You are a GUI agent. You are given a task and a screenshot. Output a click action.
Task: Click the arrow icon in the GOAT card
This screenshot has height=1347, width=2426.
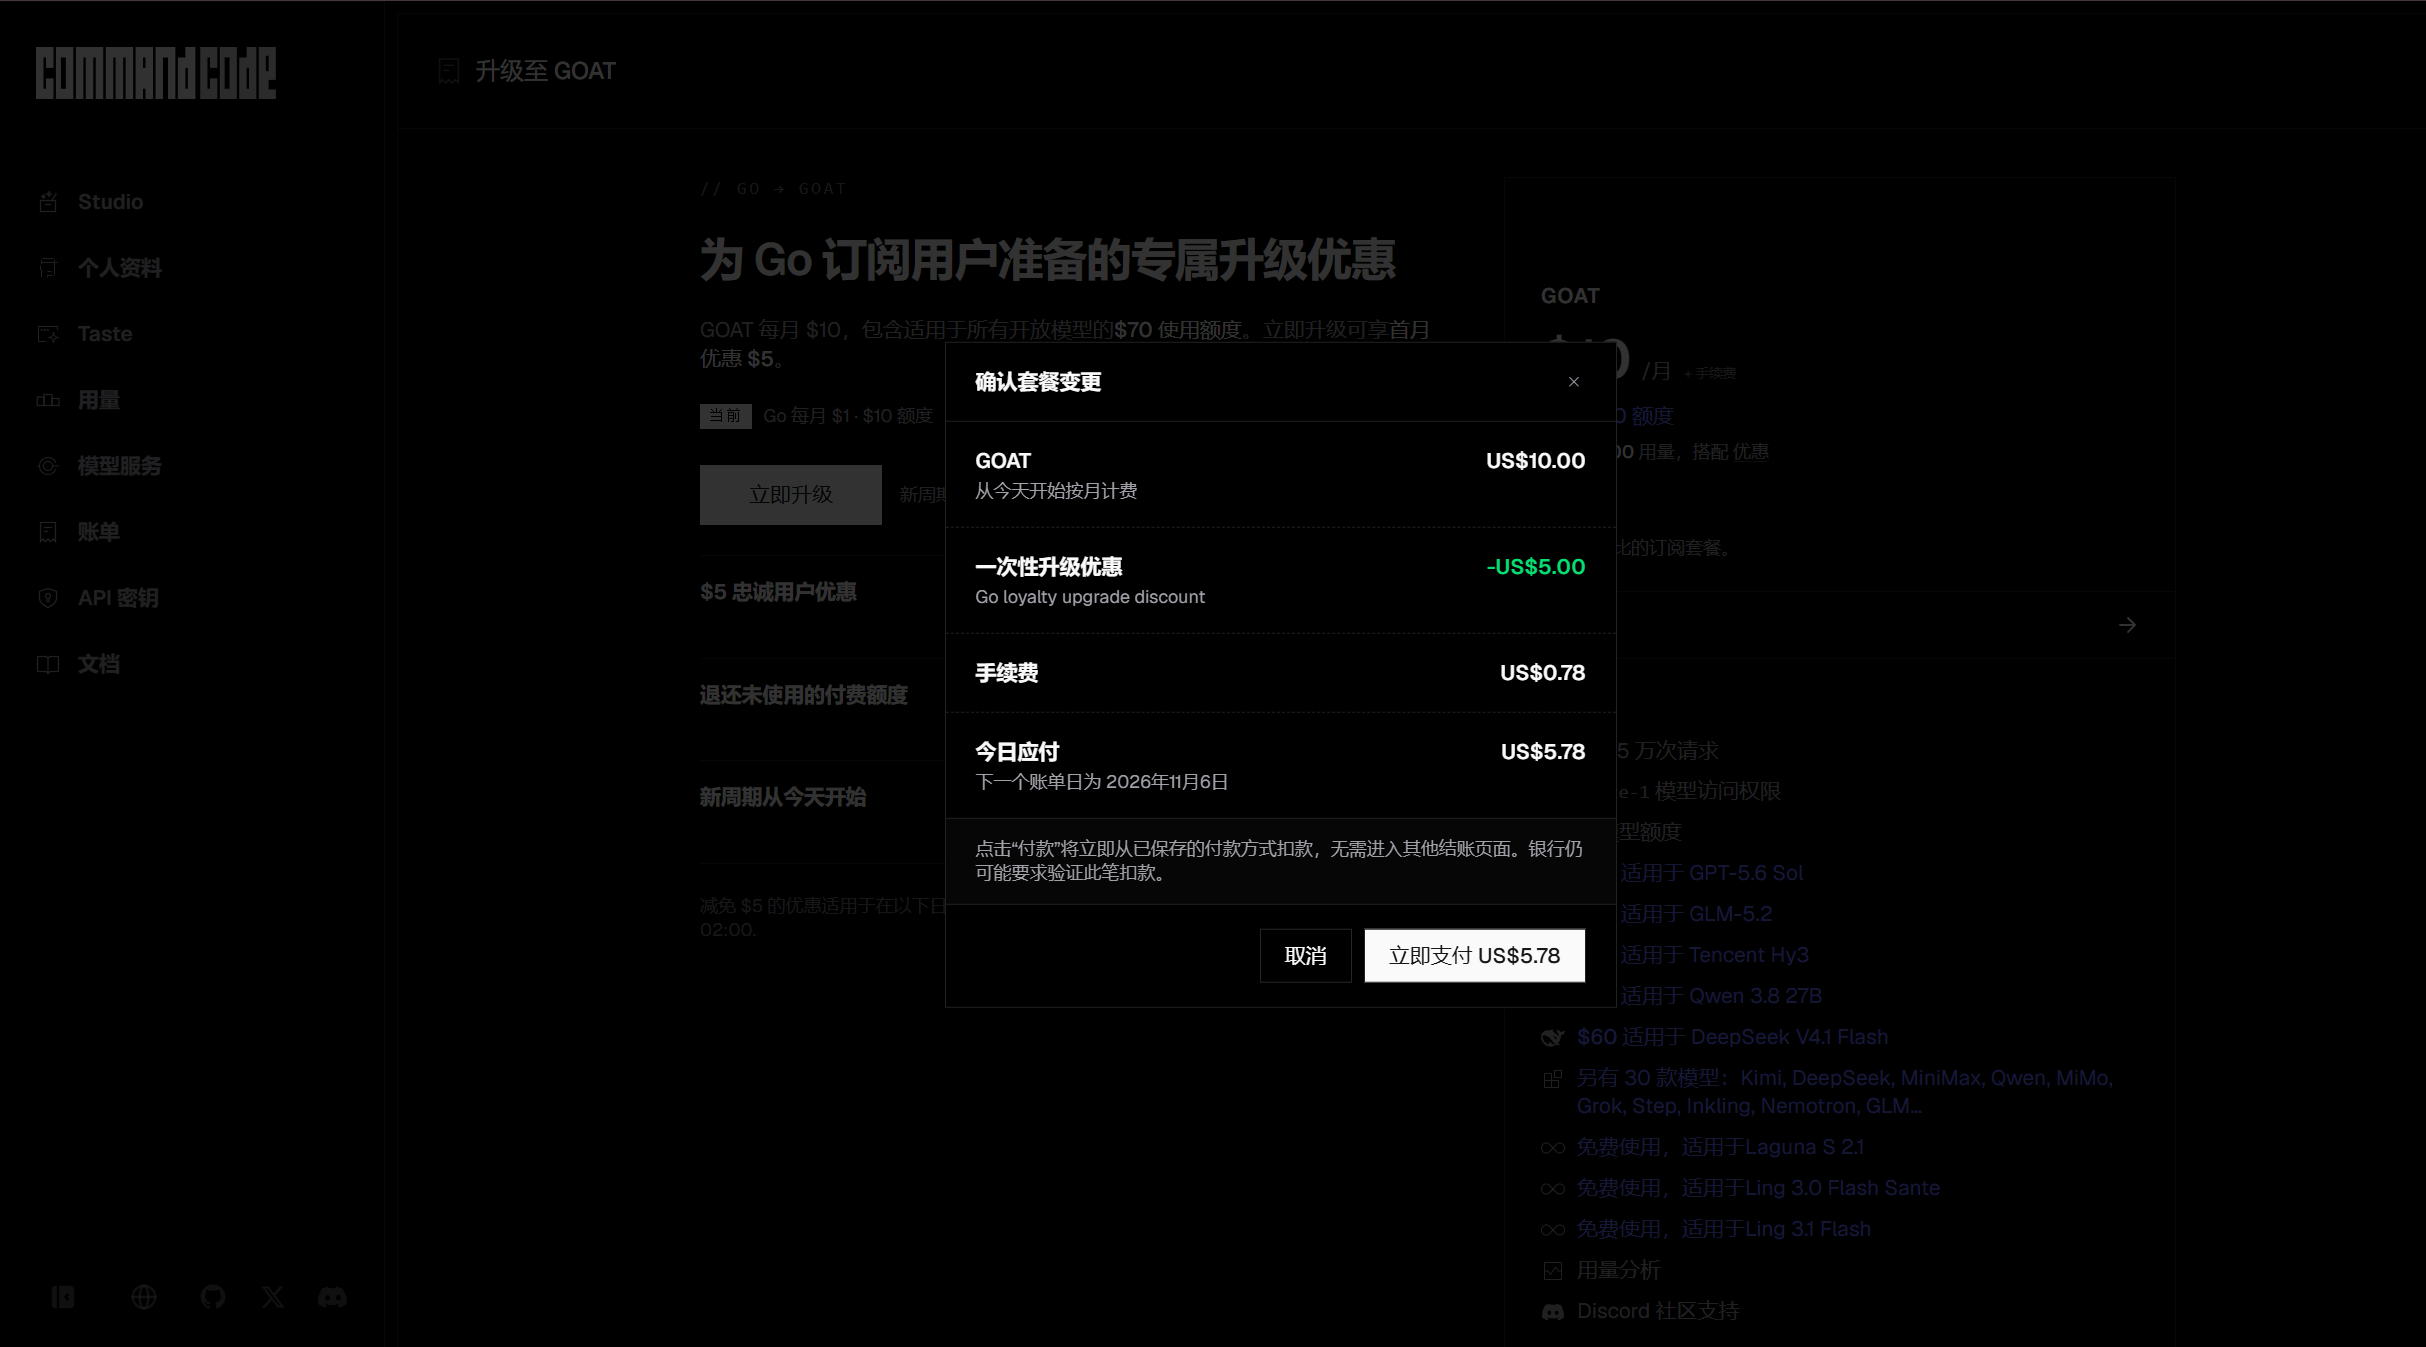(2127, 625)
